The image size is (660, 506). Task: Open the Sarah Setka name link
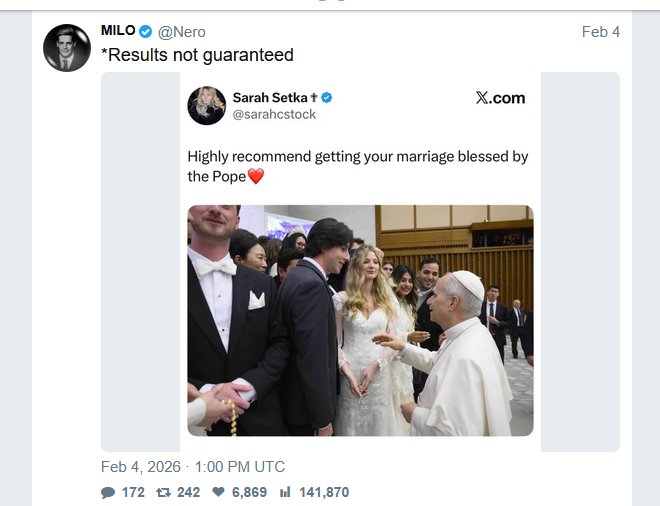pyautogui.click(x=268, y=97)
